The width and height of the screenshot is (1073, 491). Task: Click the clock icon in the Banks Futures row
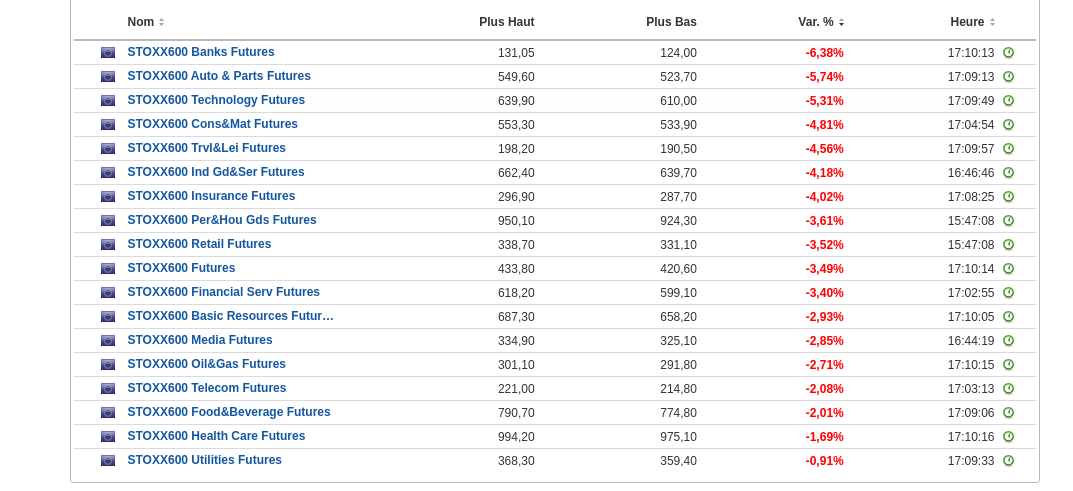1008,53
